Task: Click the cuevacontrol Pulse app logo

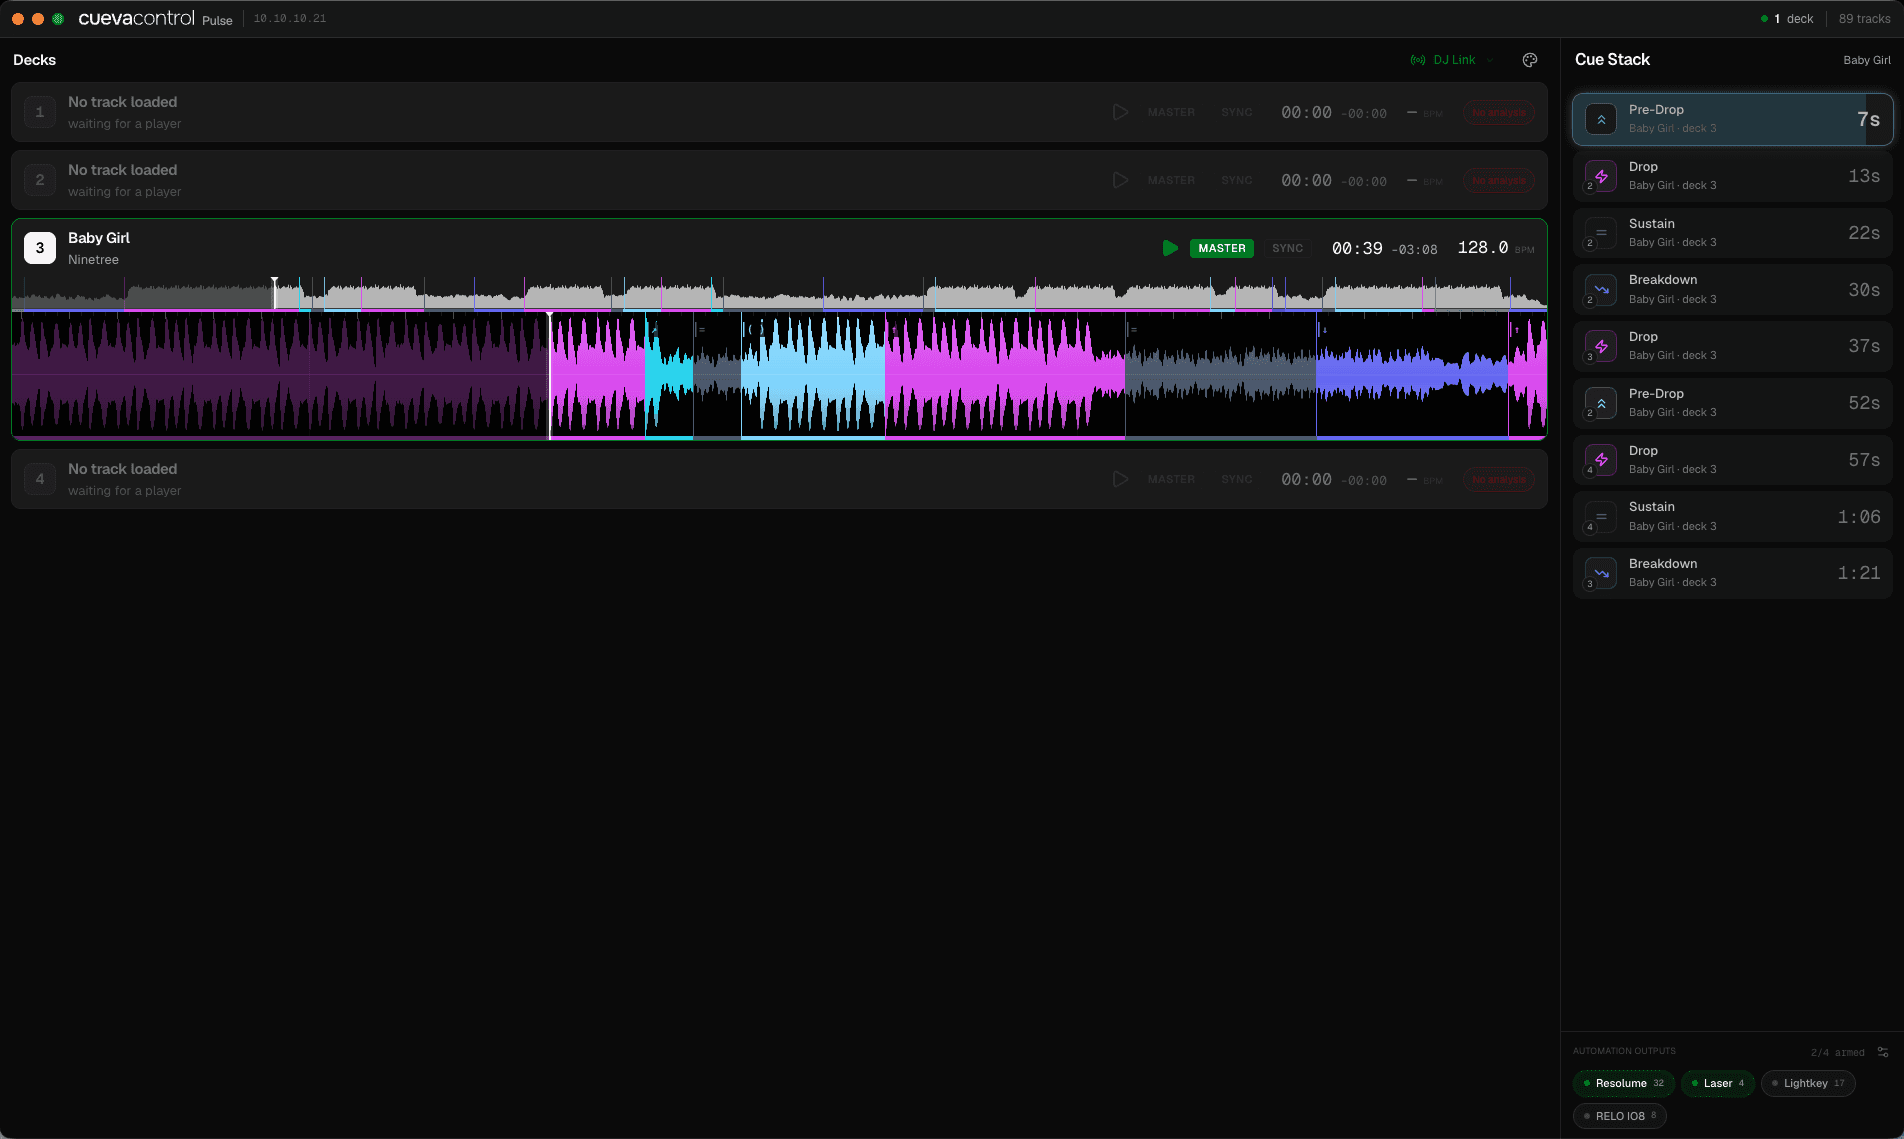Action: point(155,19)
